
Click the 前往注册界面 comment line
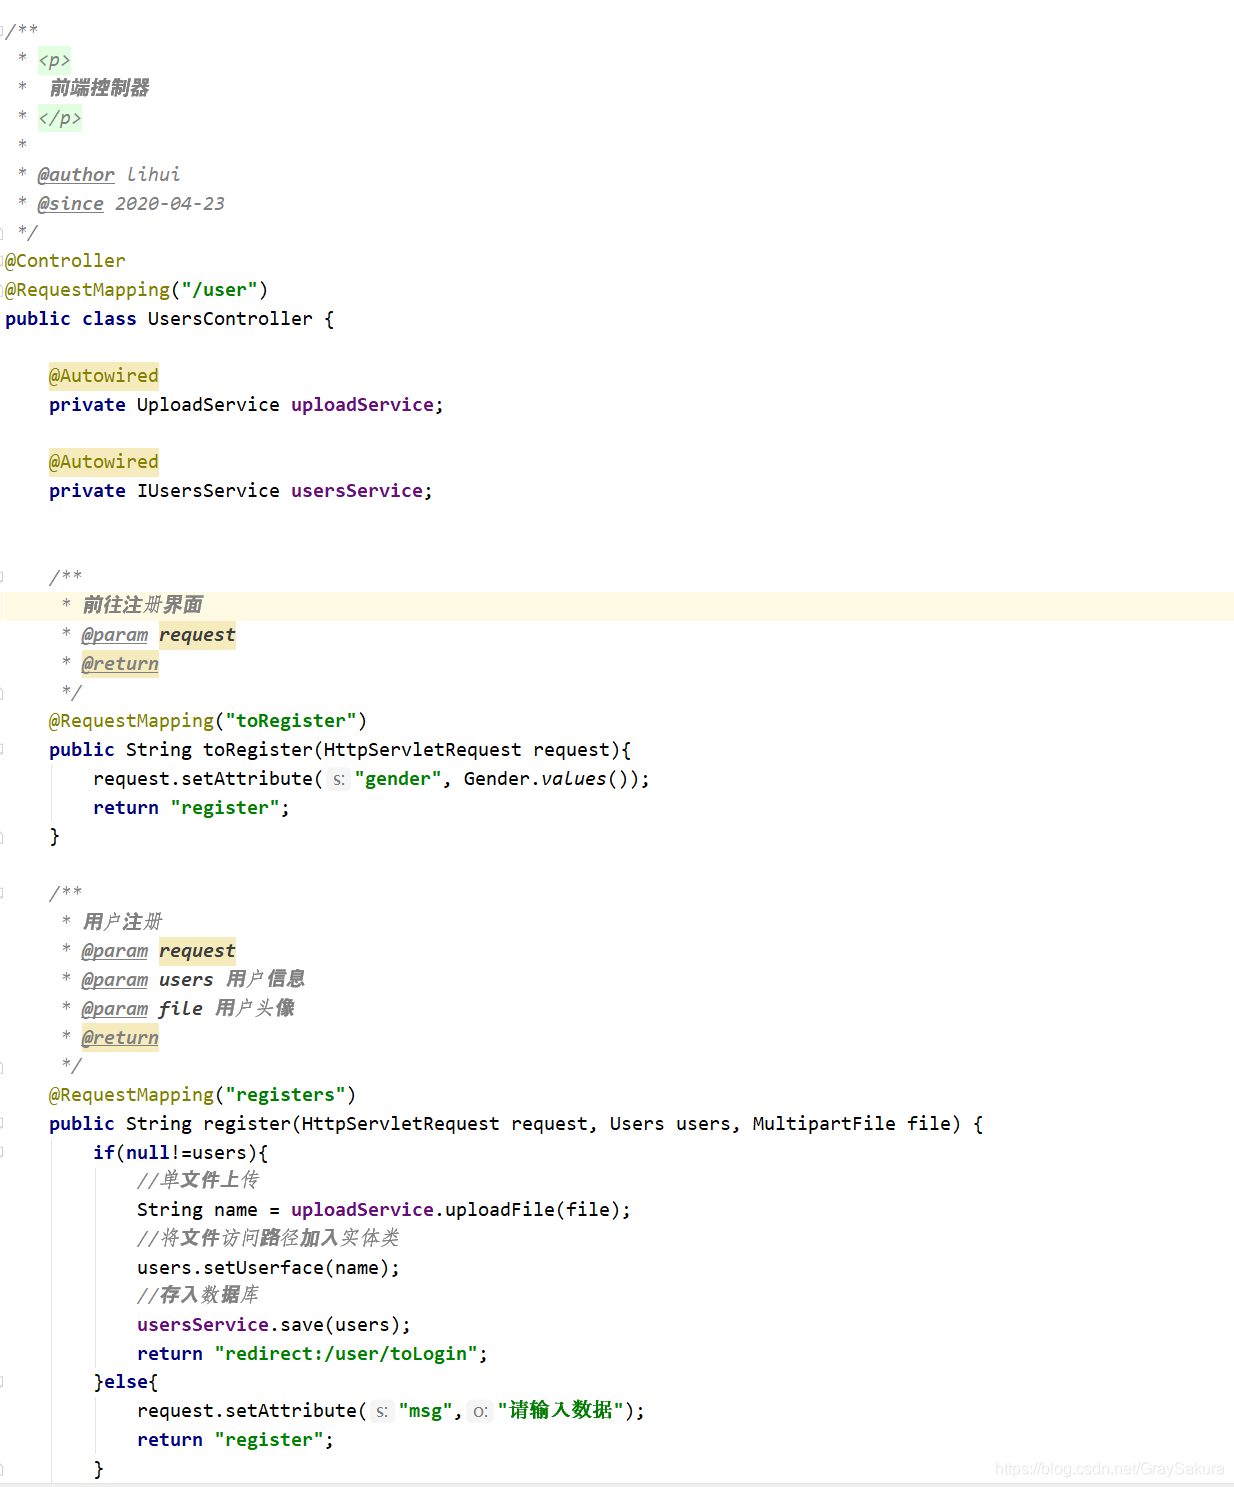point(142,605)
